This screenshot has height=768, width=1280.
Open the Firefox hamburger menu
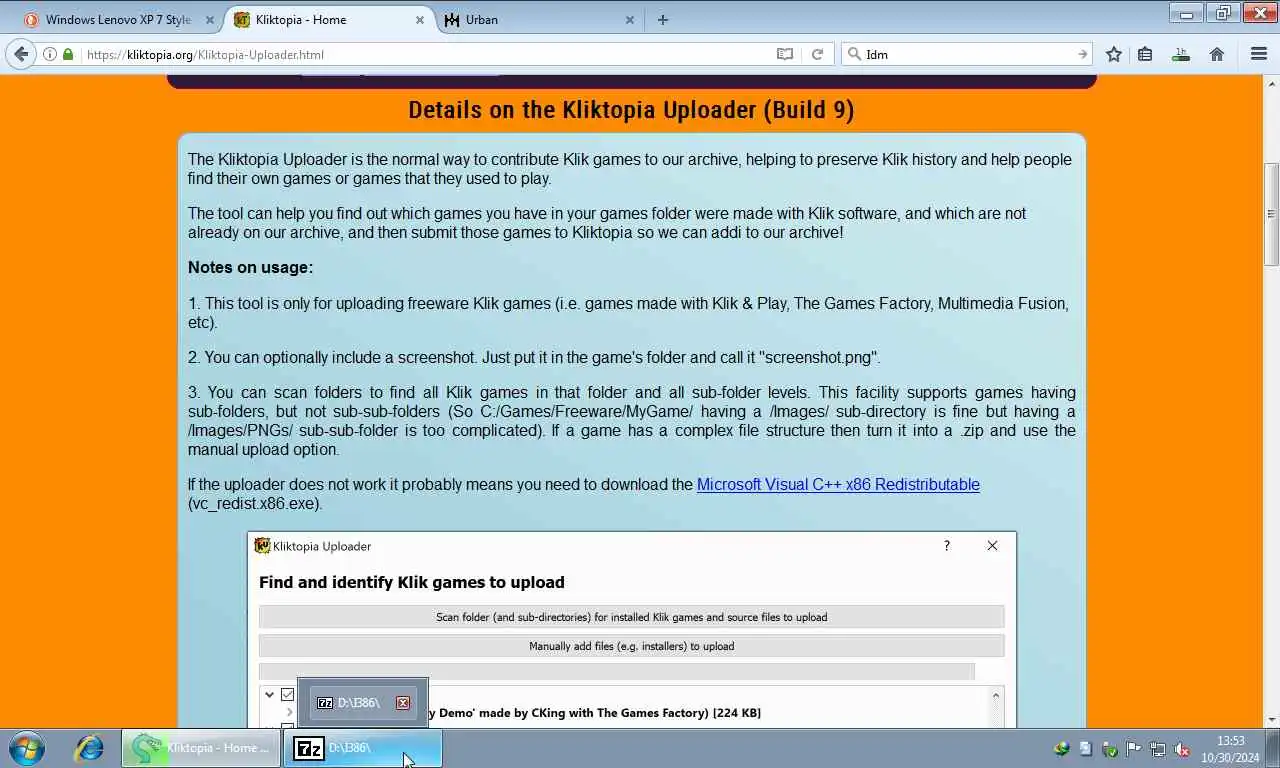click(1258, 54)
